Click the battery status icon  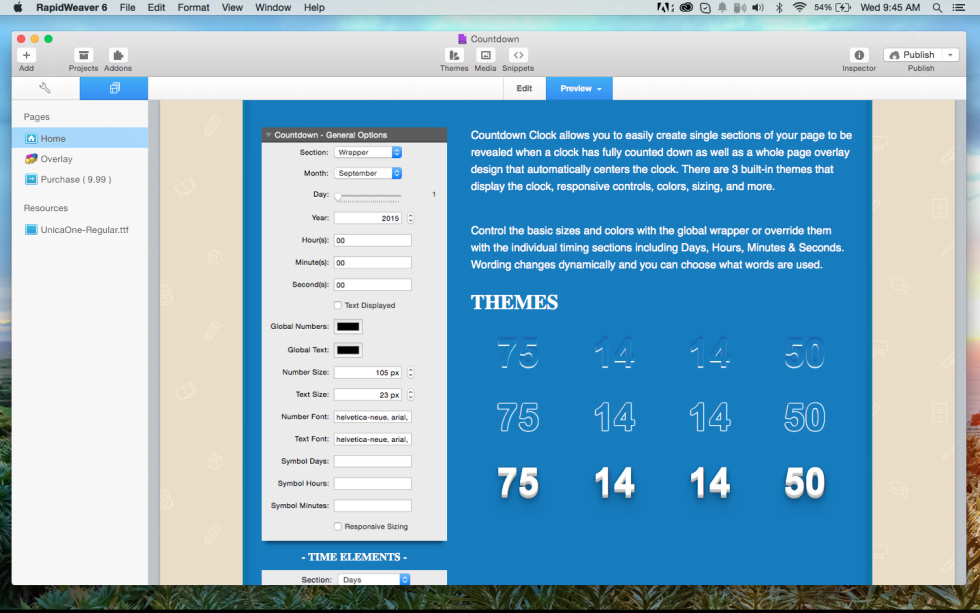843,7
